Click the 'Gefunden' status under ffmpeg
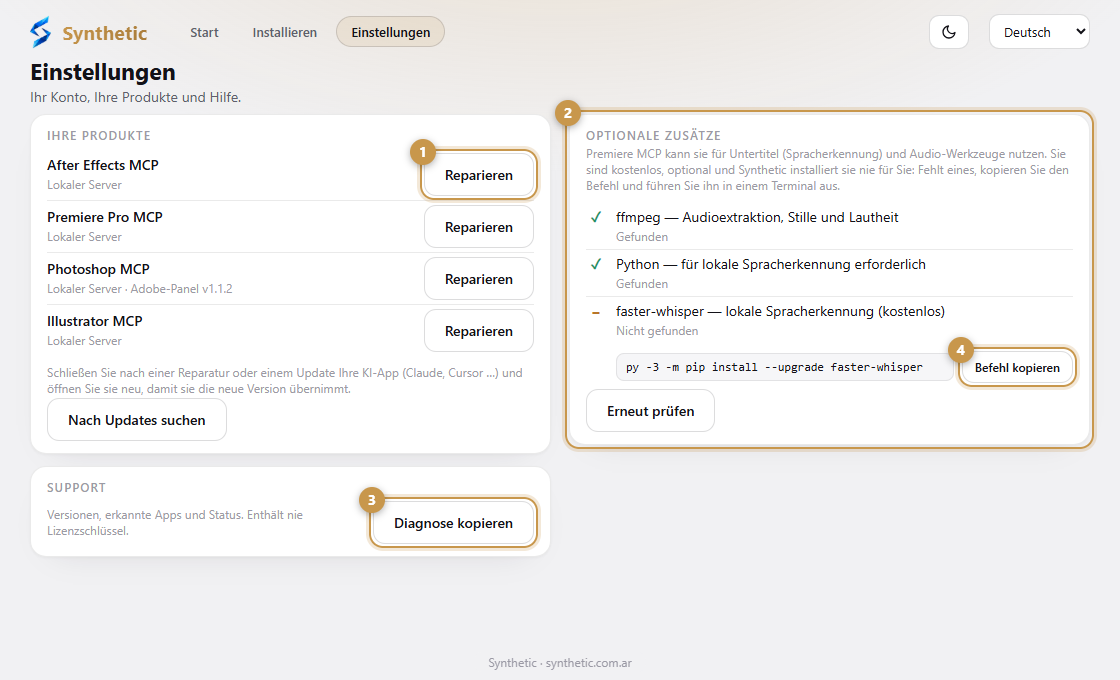Viewport: 1120px width, 680px height. click(642, 236)
